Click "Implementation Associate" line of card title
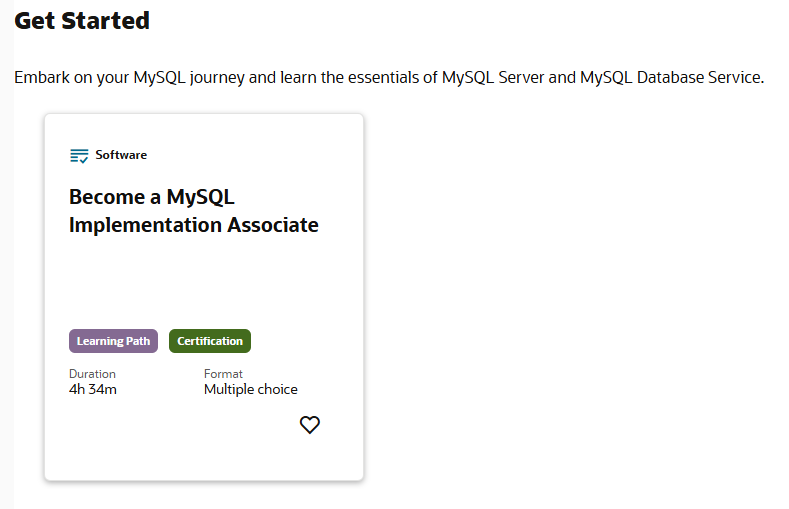The image size is (789, 509). click(193, 225)
